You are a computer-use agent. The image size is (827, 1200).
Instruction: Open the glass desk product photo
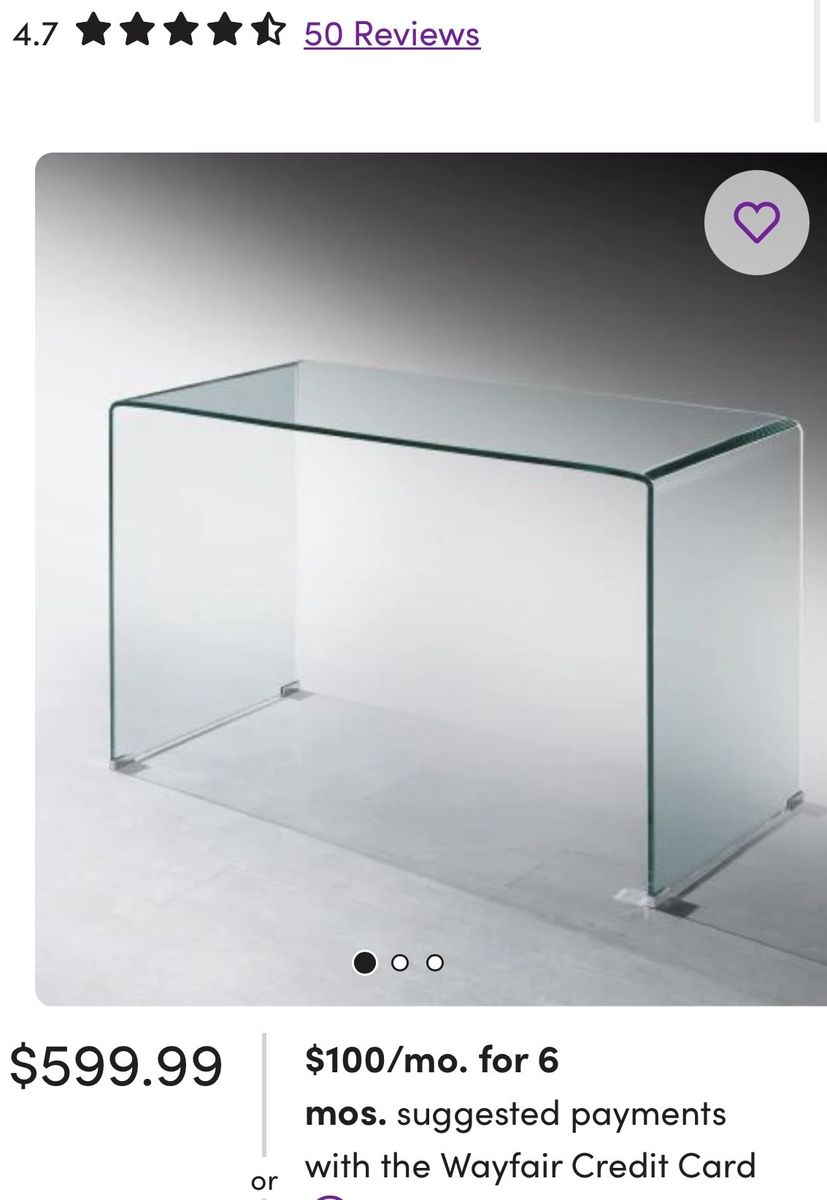pos(431,579)
